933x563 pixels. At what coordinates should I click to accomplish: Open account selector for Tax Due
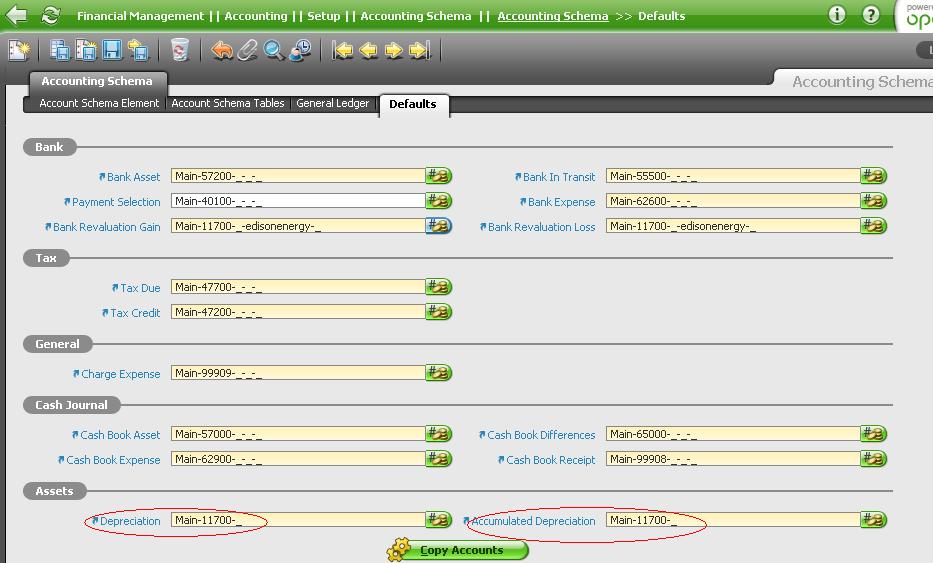pyautogui.click(x=439, y=287)
